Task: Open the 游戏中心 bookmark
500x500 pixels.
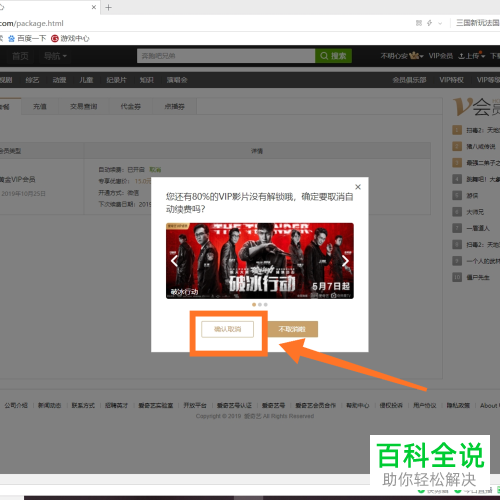Action: [x=70, y=38]
